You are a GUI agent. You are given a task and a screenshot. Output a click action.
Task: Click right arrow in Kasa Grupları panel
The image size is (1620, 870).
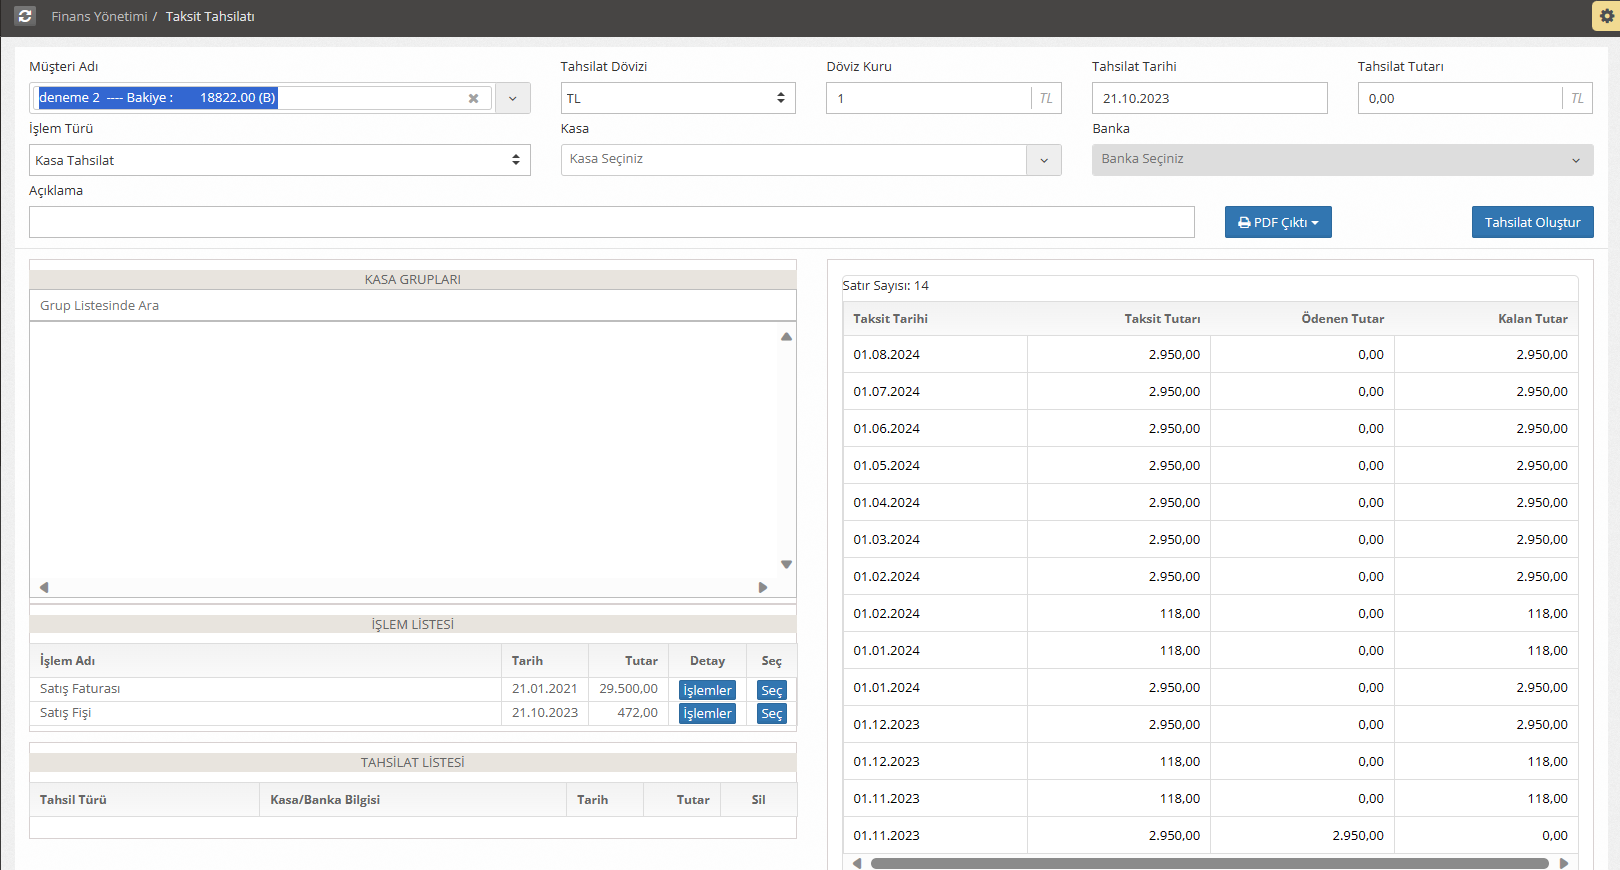coord(763,587)
